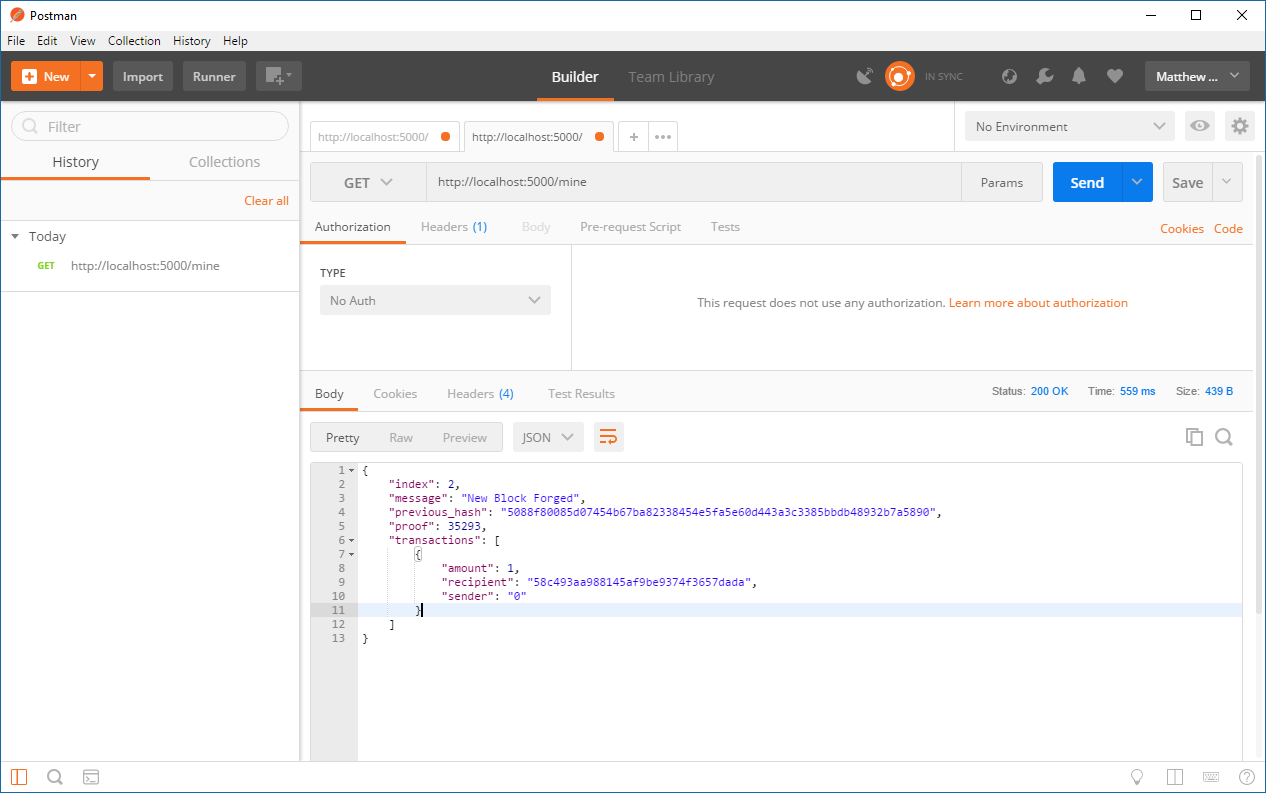Select the response Body tab
The height and width of the screenshot is (793, 1266).
(329, 394)
